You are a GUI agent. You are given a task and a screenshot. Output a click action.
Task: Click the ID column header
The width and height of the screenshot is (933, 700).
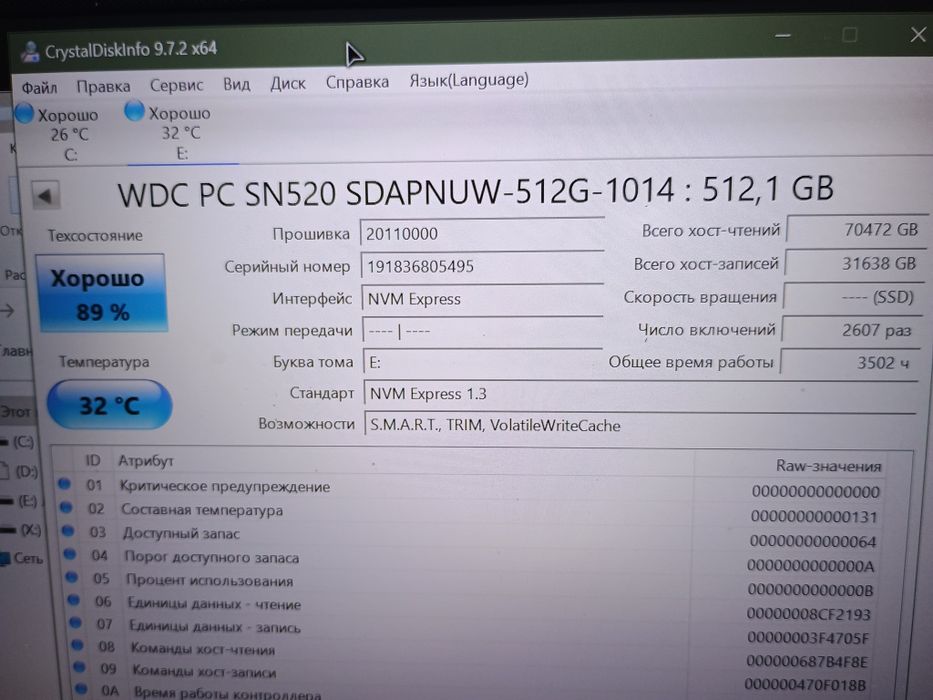click(92, 461)
